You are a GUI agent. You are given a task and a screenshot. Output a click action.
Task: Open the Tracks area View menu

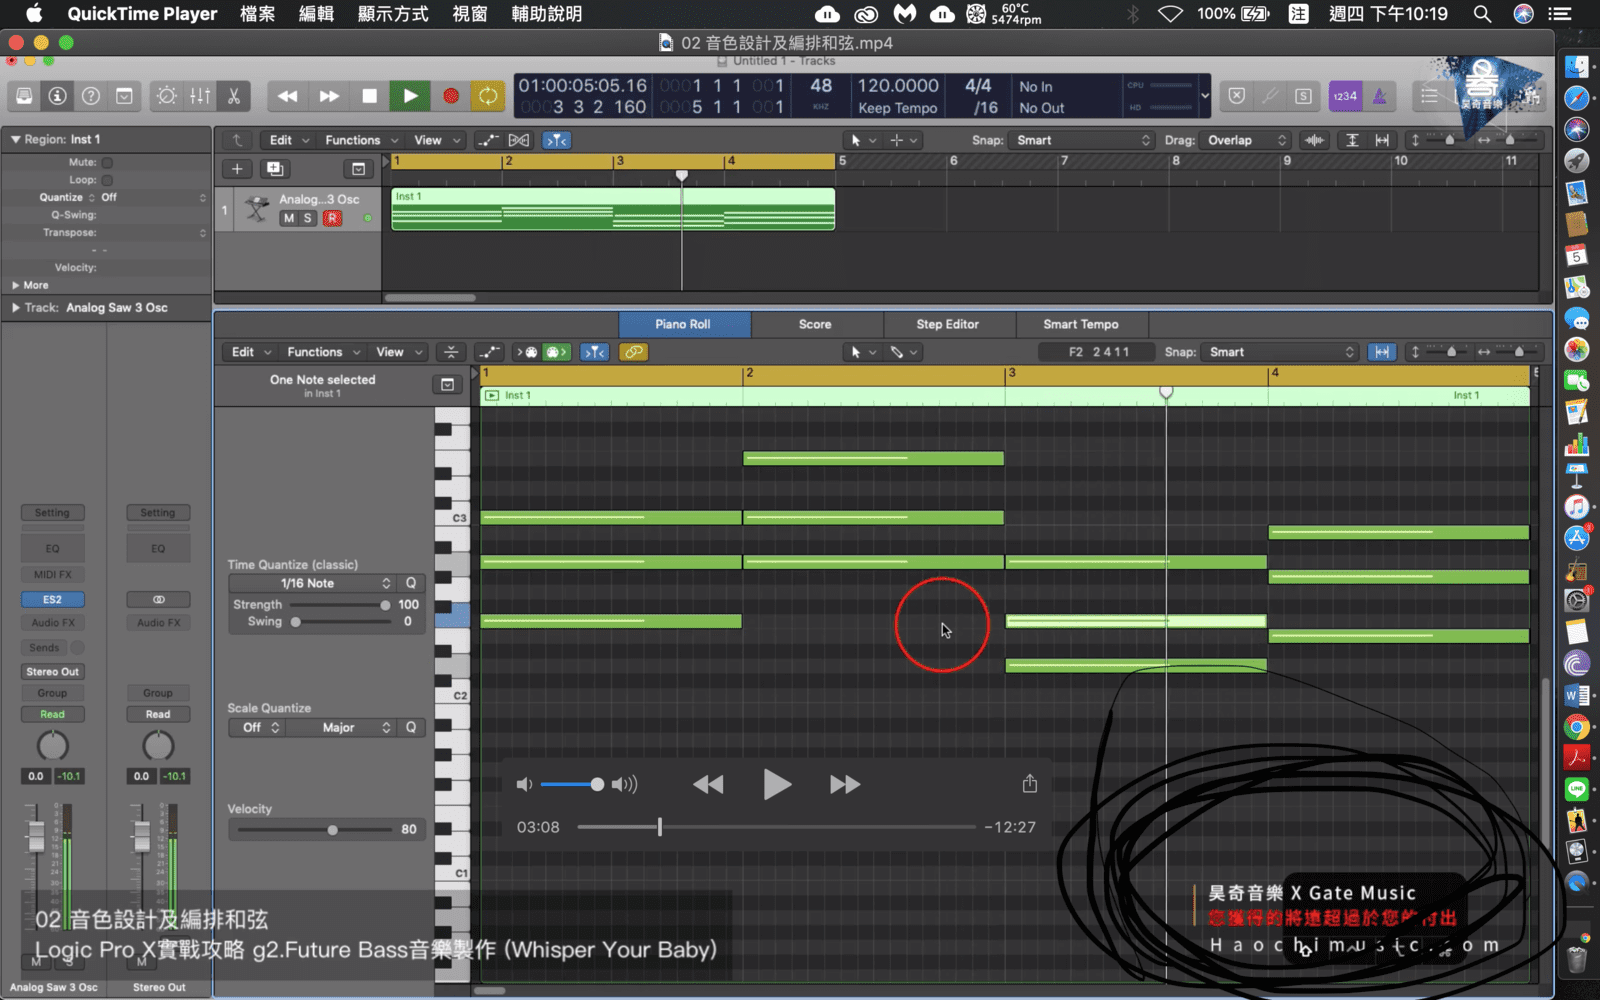[437, 140]
